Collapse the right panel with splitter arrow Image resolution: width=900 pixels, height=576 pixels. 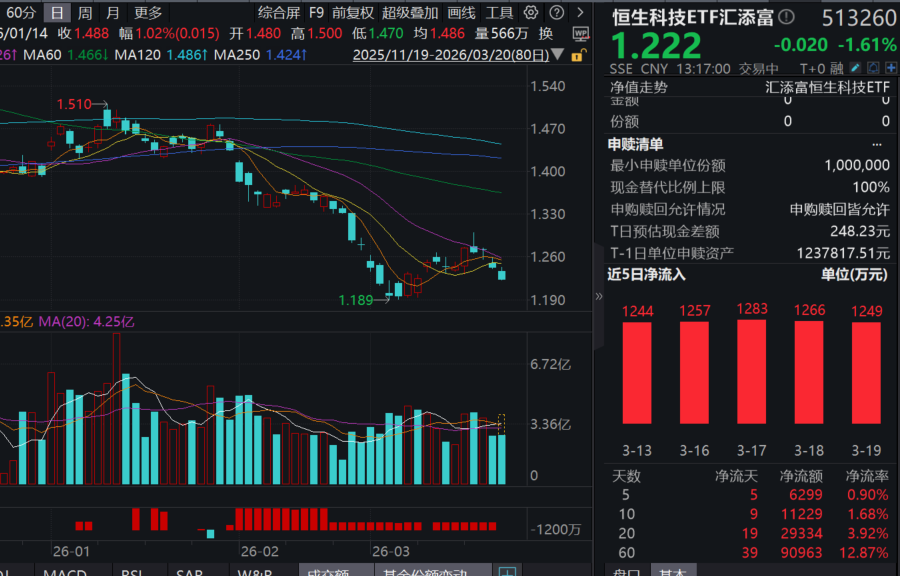pos(600,296)
